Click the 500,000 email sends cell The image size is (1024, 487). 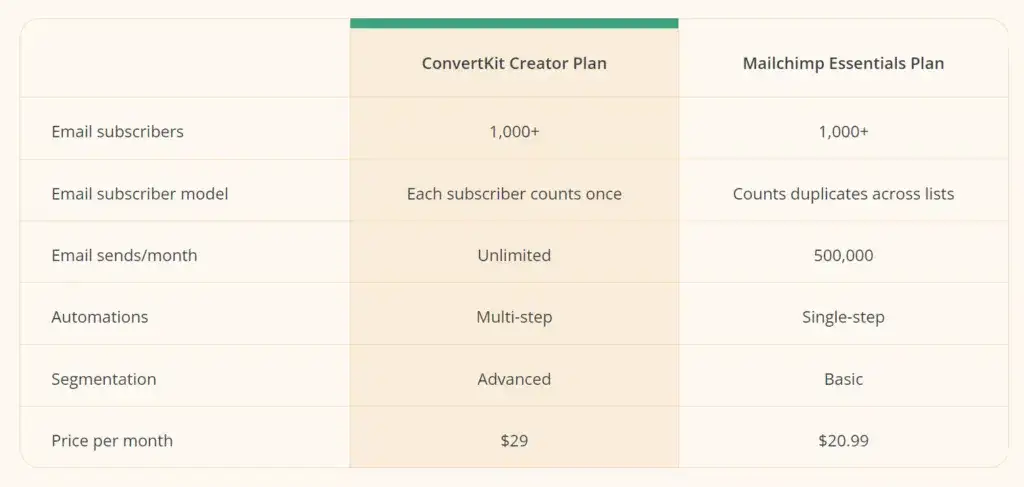pyautogui.click(x=843, y=255)
